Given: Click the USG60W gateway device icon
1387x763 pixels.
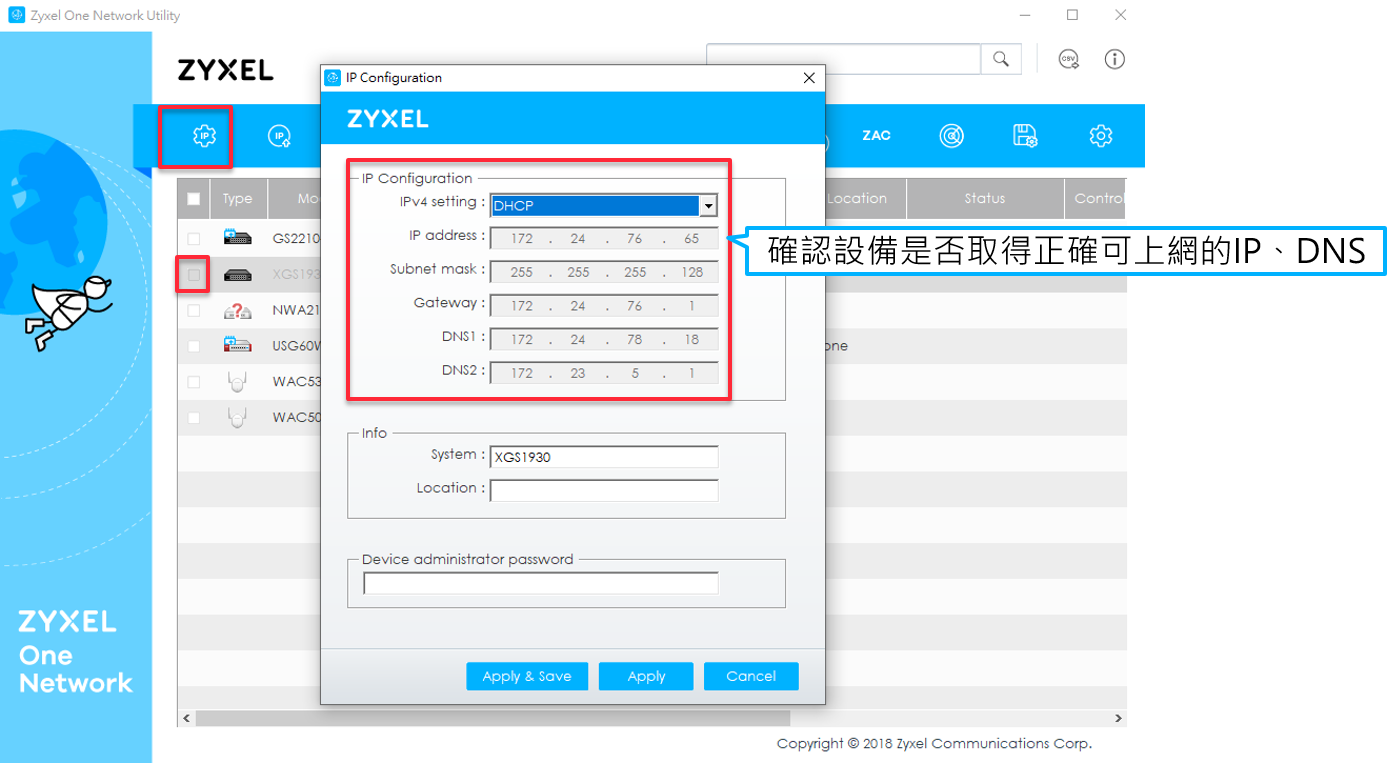Looking at the screenshot, I should [237, 345].
